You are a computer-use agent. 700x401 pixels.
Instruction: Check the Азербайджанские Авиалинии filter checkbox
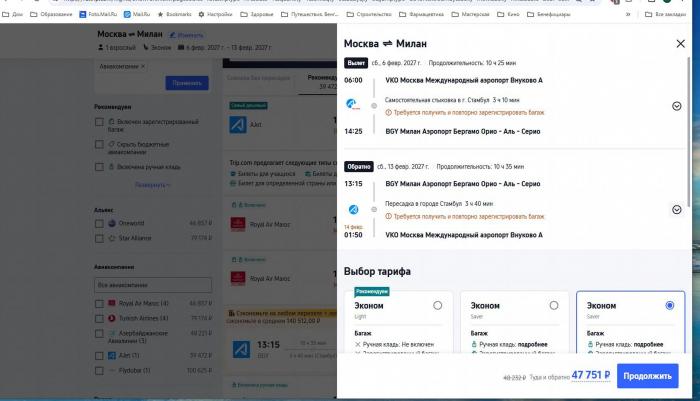click(x=99, y=334)
